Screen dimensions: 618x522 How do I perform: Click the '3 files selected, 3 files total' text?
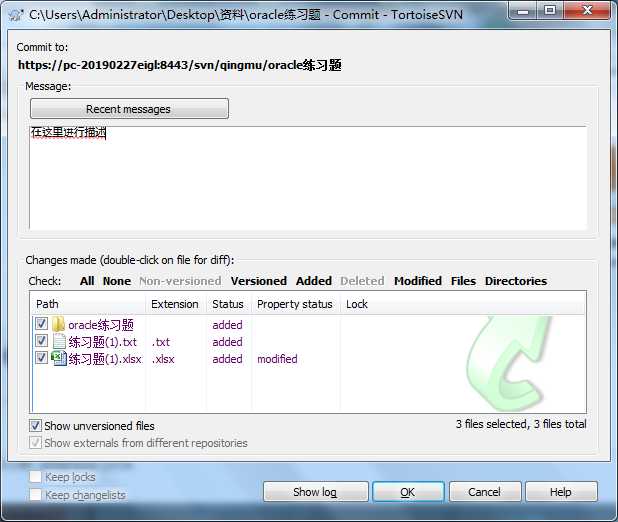521,424
